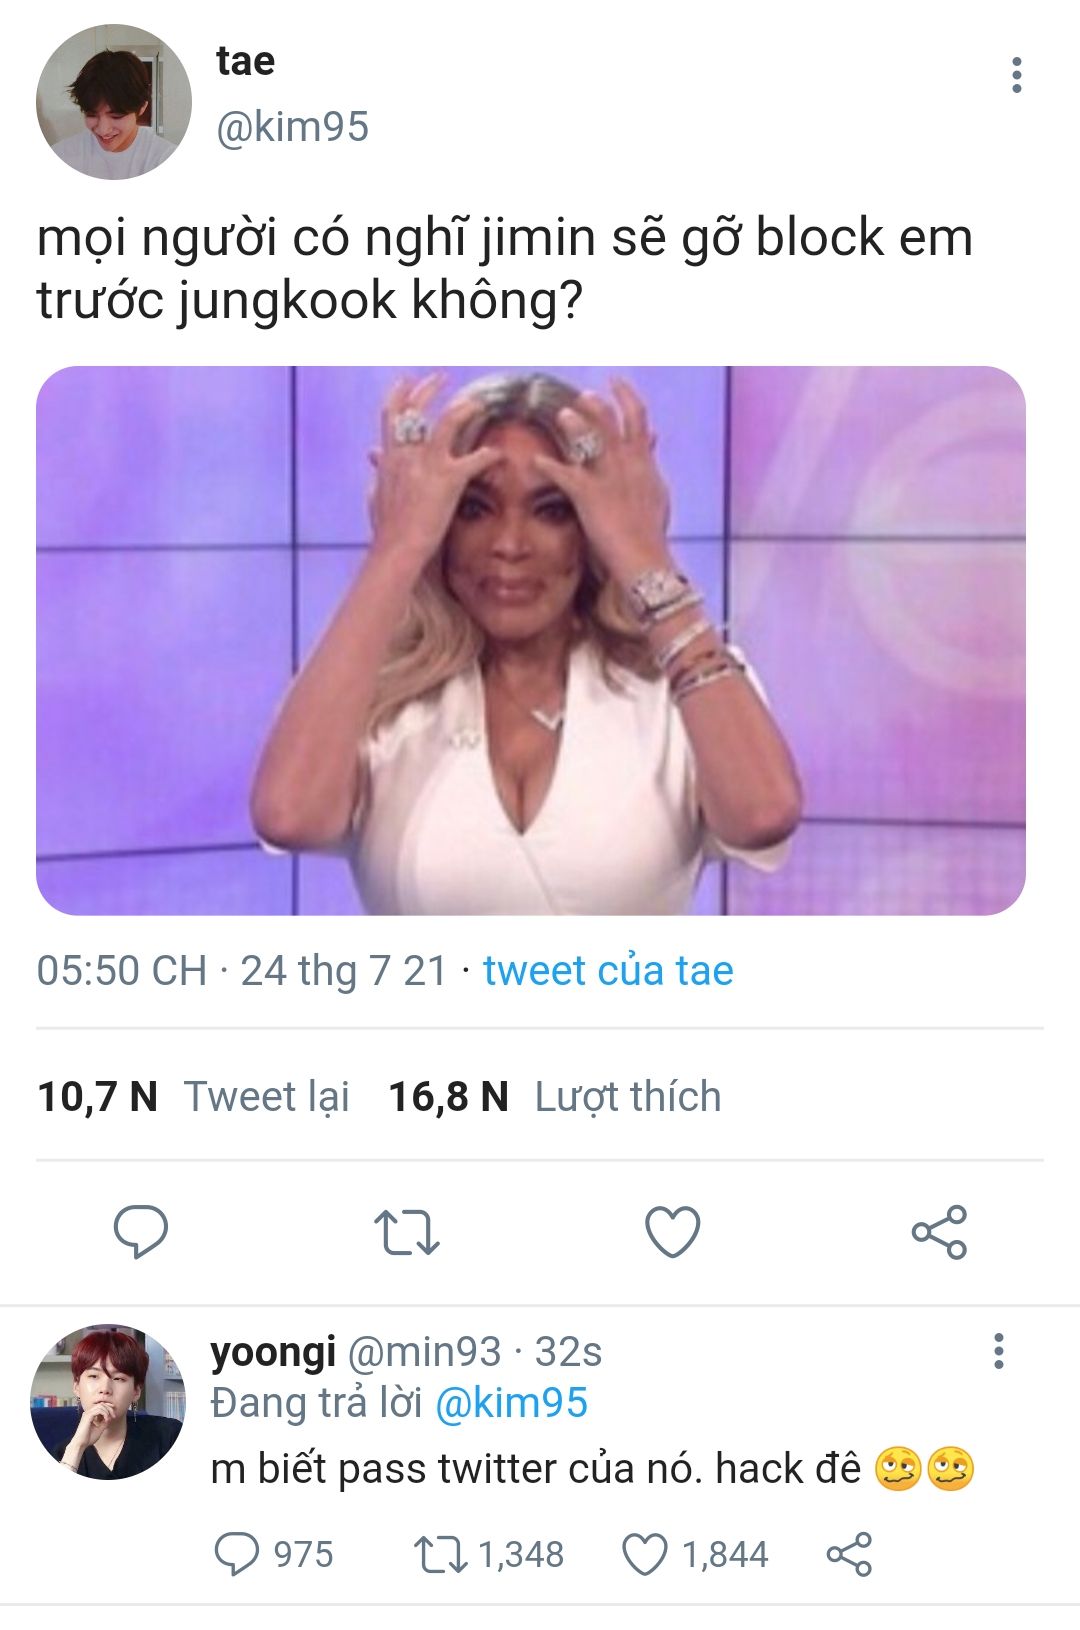Open tae's profile picture

113,102
